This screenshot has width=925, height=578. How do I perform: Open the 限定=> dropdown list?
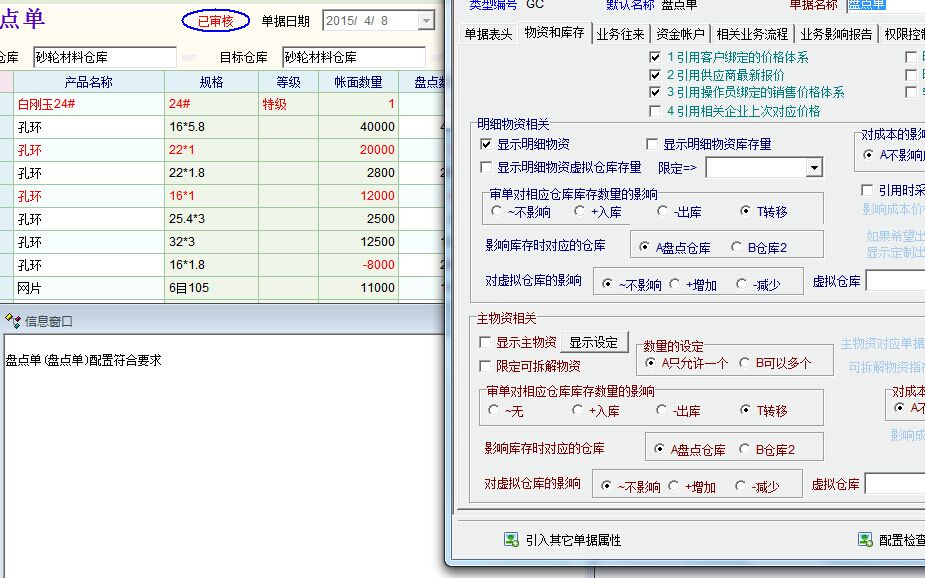(814, 168)
